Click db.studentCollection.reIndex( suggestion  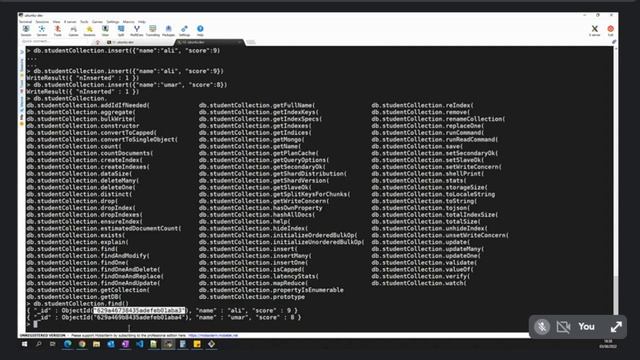coord(422,105)
